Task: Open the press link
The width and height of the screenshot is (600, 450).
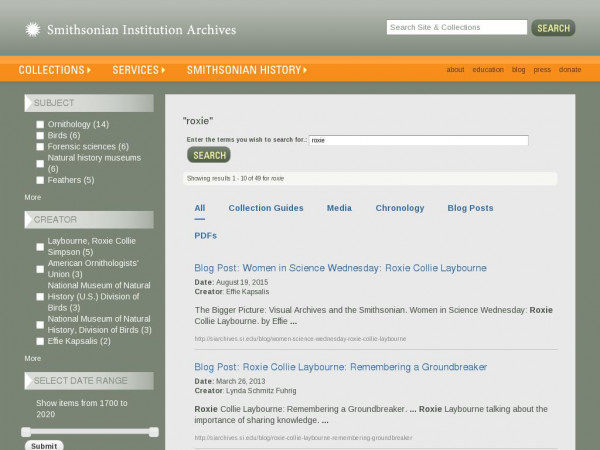Action: click(542, 70)
